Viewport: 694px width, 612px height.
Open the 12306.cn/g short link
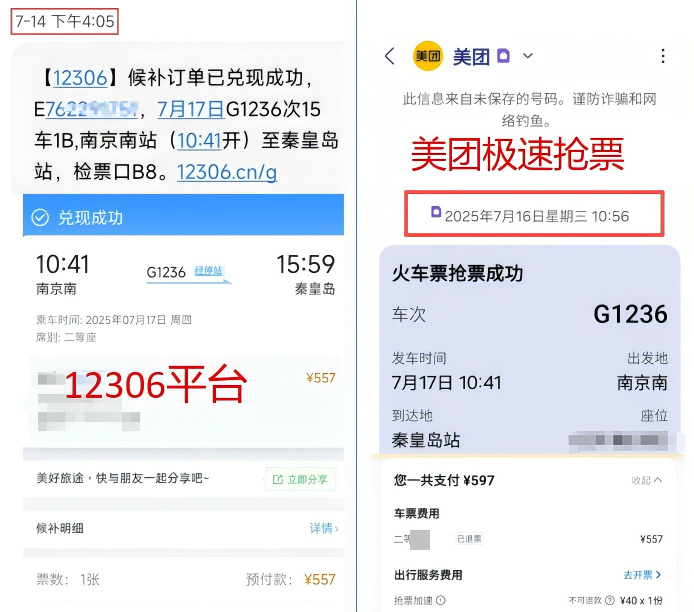point(227,172)
